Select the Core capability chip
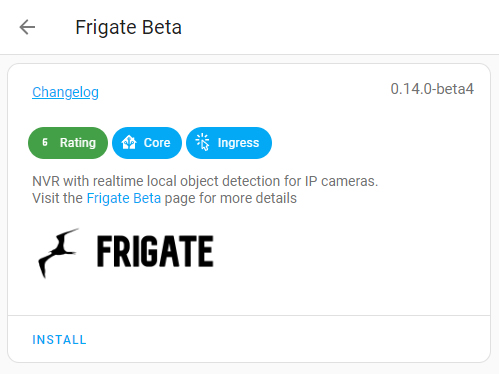 [147, 143]
